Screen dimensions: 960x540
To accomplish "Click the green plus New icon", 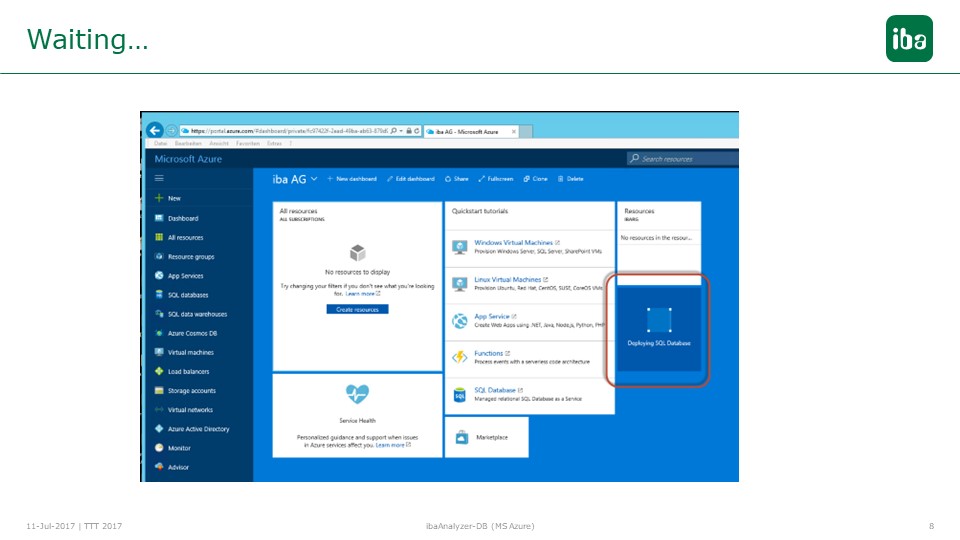I will click(159, 198).
